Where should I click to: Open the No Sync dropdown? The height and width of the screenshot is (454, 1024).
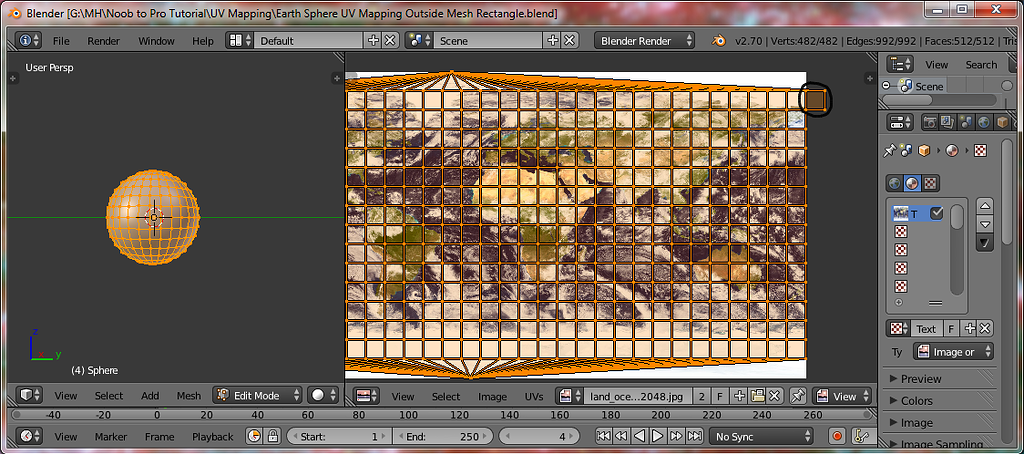coord(761,436)
